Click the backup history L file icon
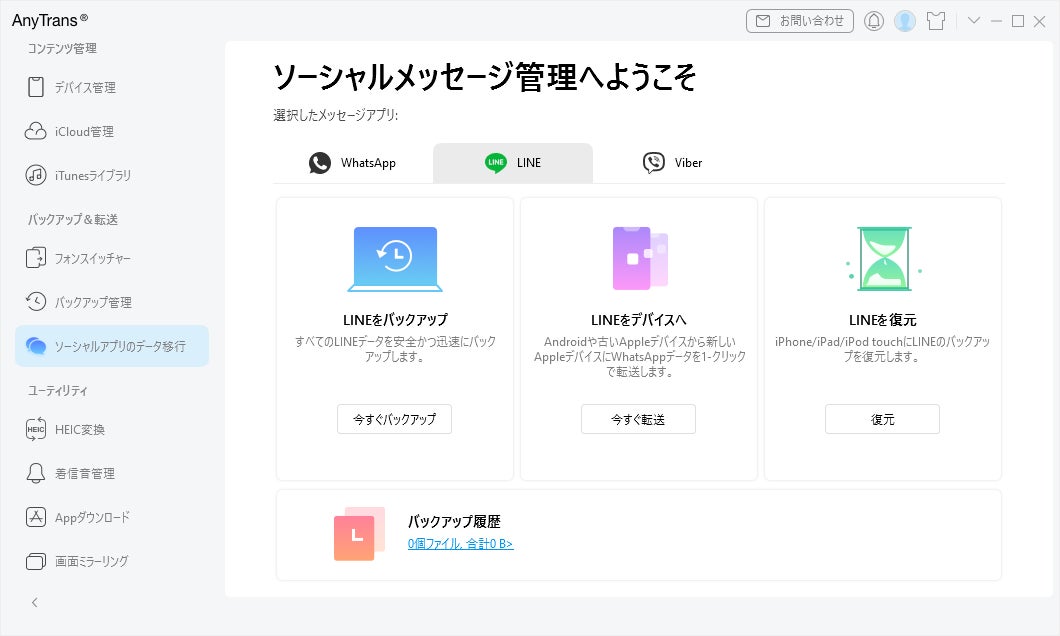The width and height of the screenshot is (1060, 636). [359, 534]
